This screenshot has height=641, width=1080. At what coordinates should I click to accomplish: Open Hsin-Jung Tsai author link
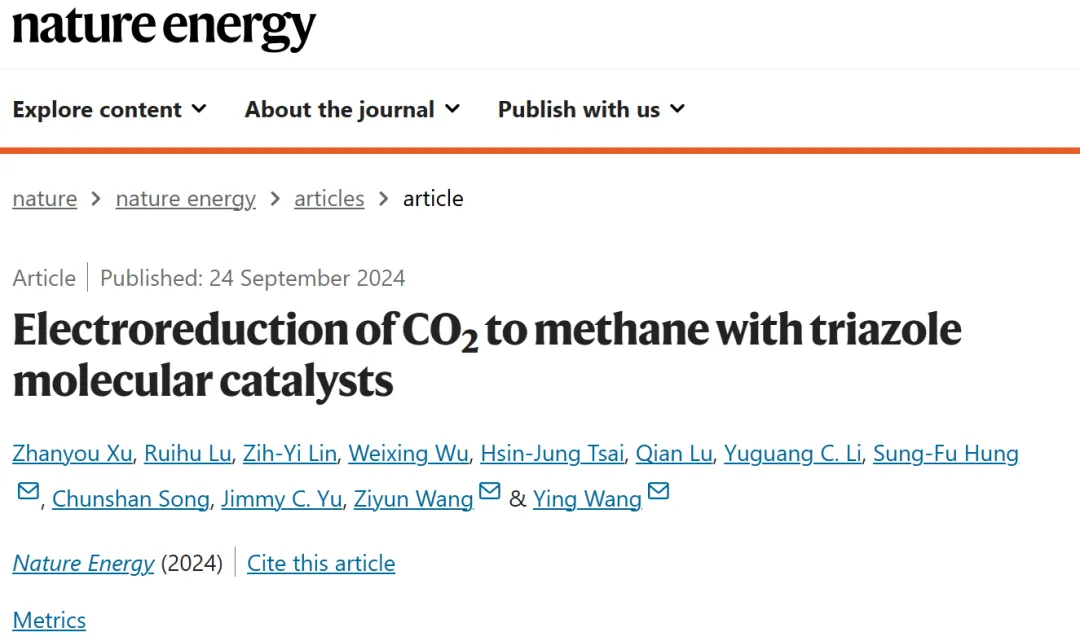click(x=552, y=453)
